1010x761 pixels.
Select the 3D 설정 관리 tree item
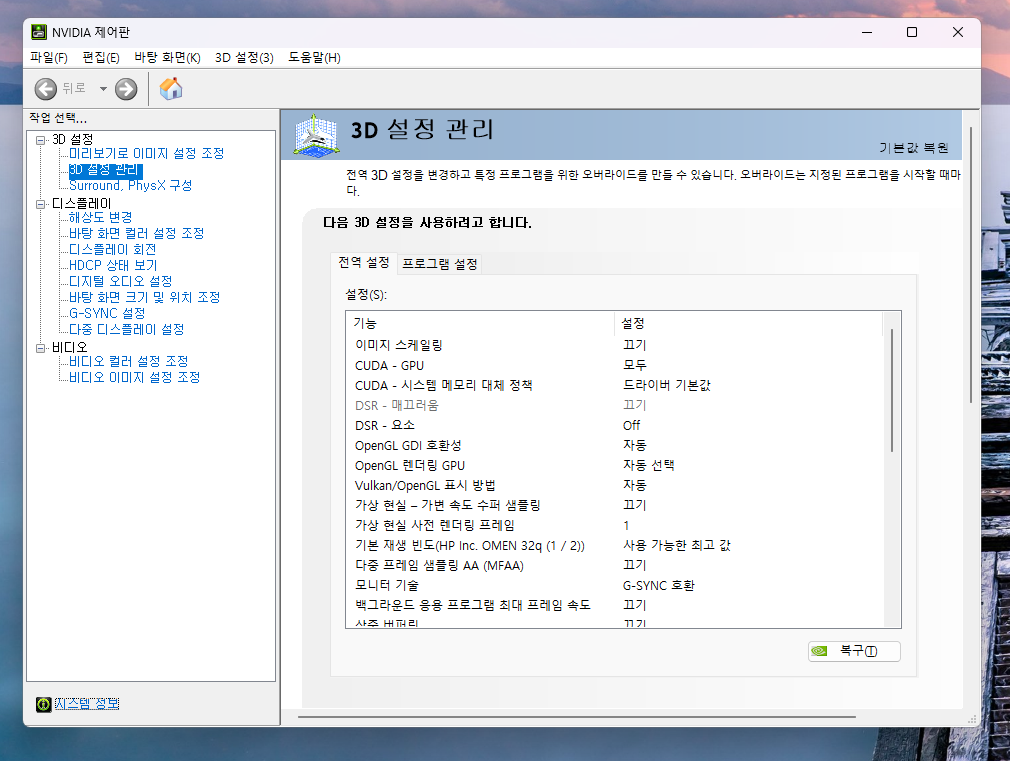(105, 169)
